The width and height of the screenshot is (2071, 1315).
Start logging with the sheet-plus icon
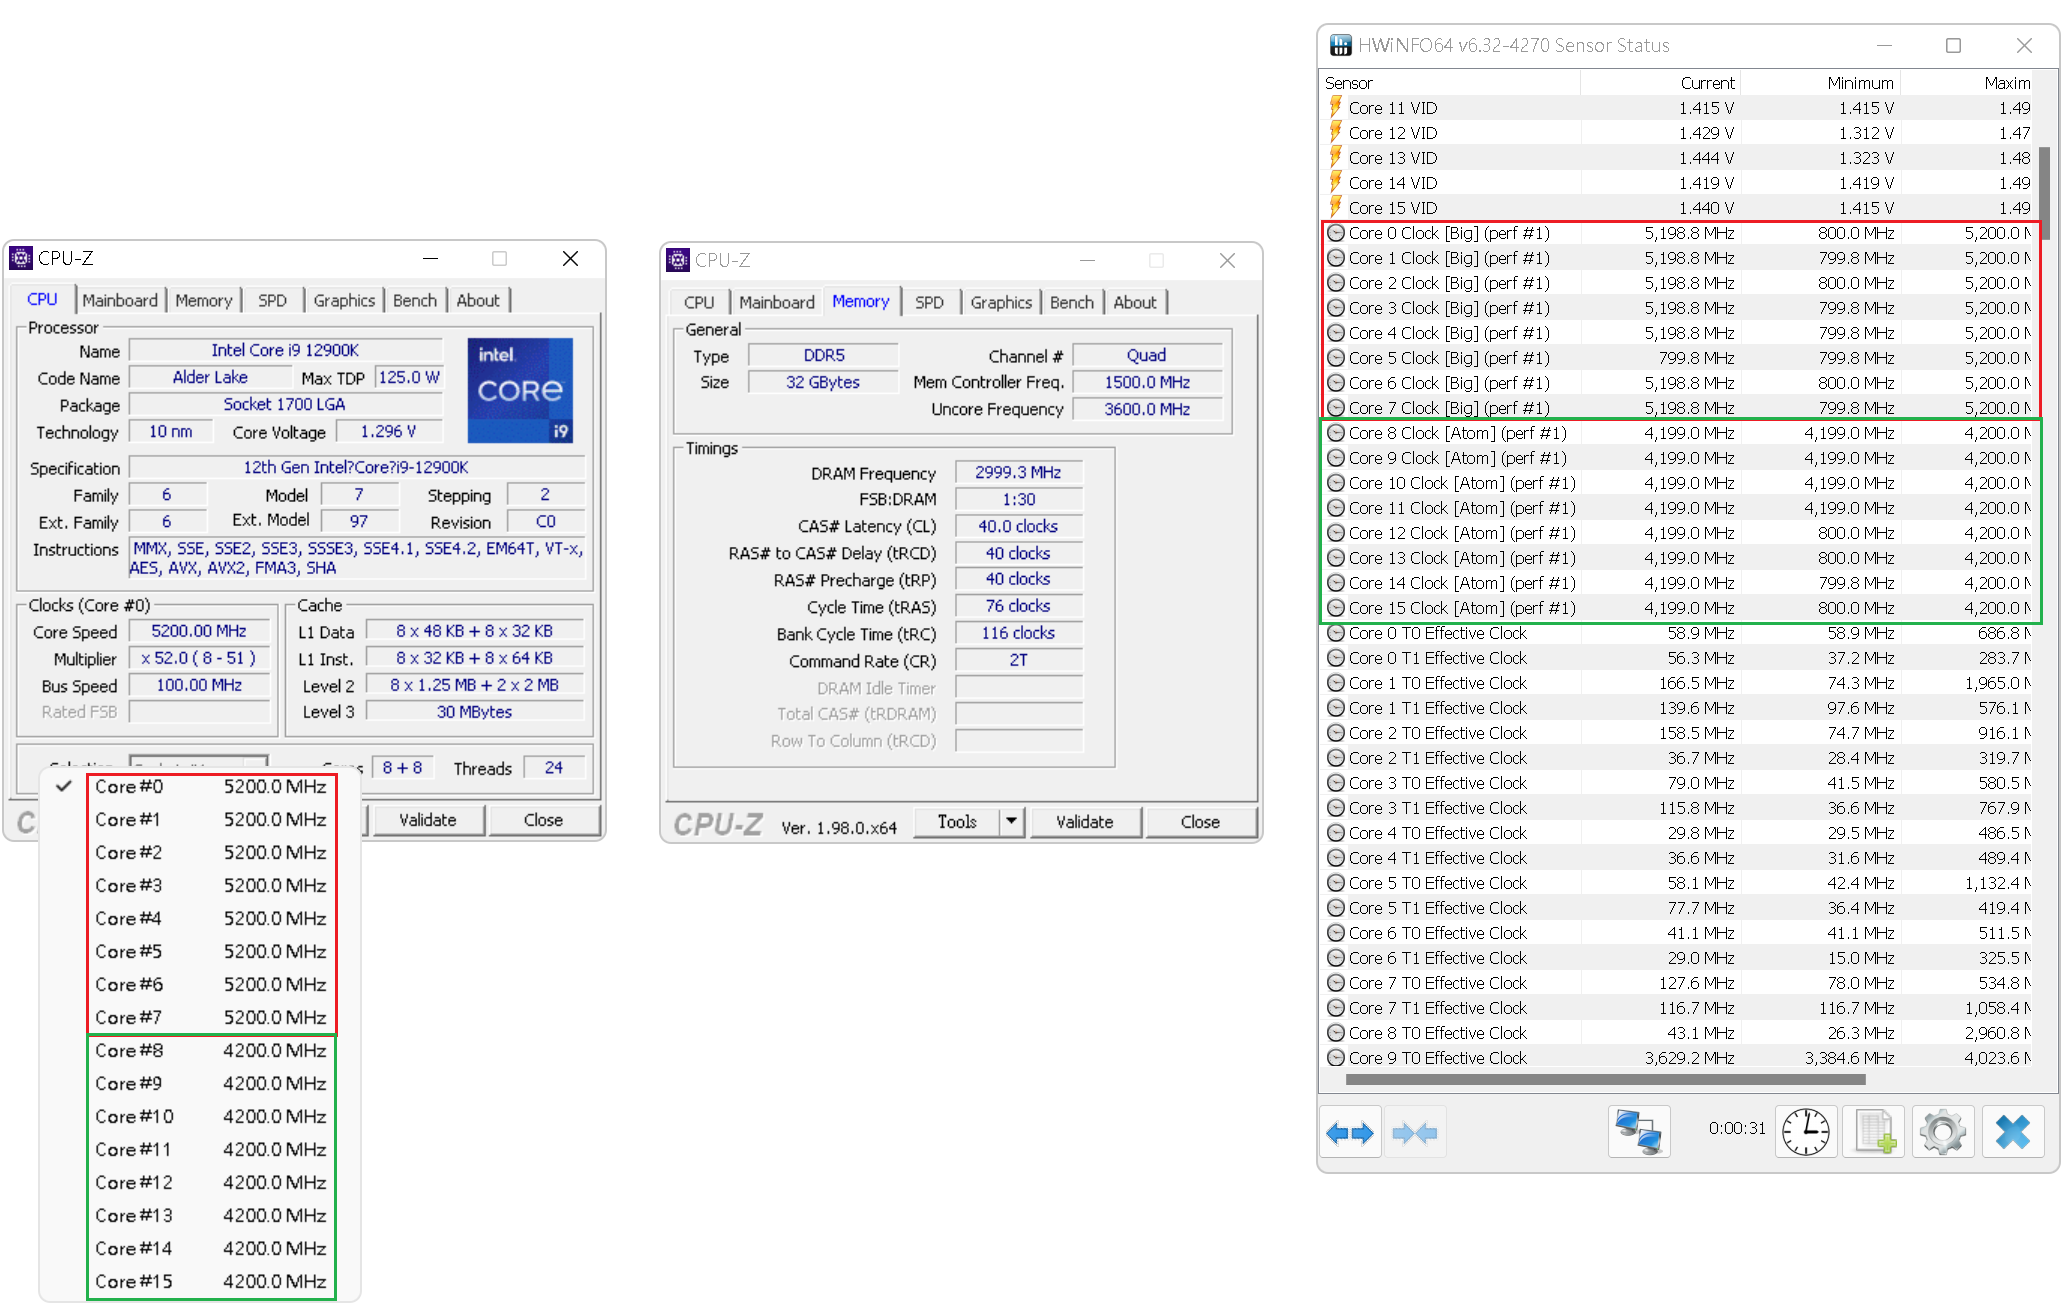click(1874, 1133)
